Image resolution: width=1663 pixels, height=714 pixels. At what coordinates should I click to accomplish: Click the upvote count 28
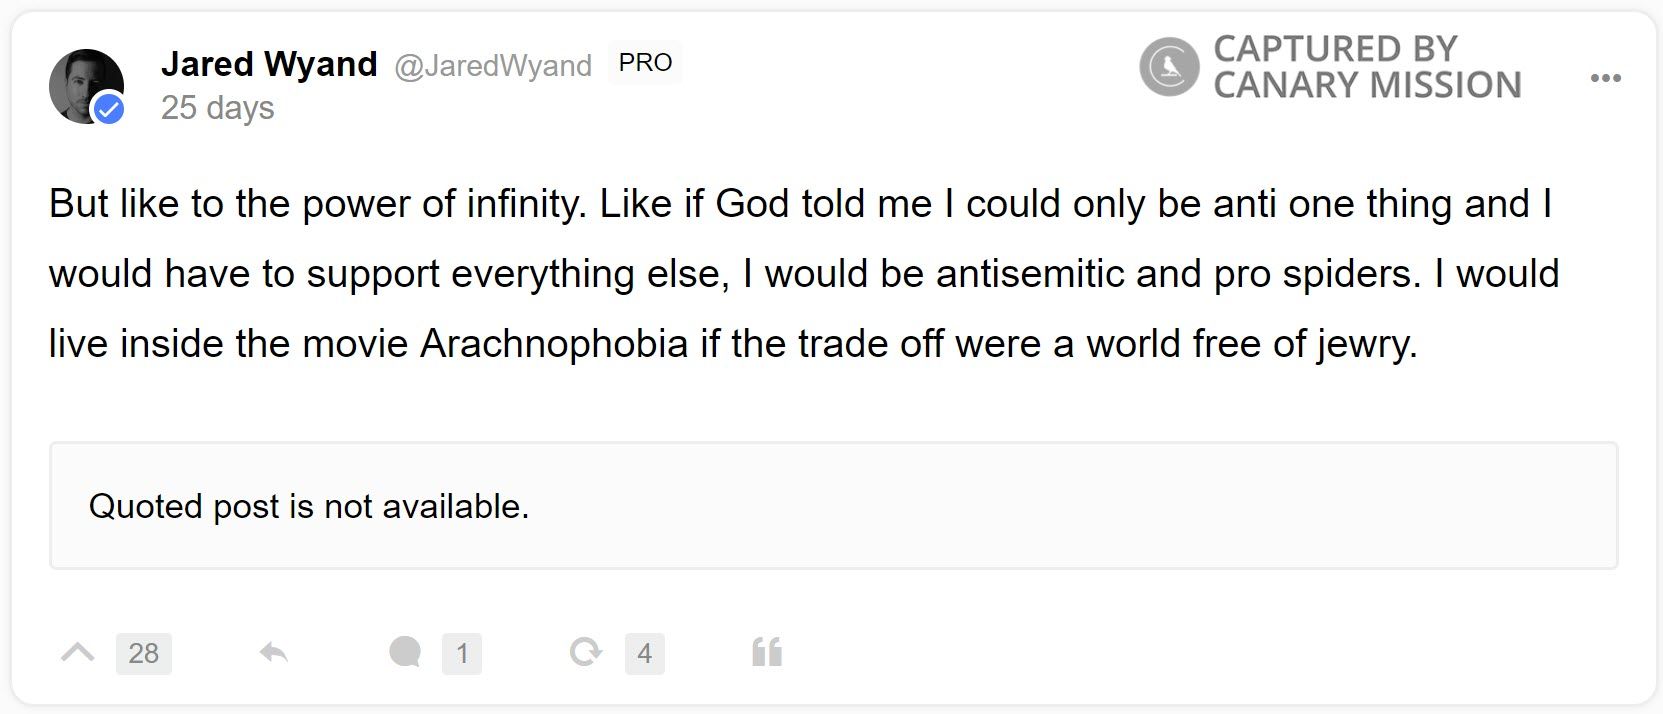143,654
